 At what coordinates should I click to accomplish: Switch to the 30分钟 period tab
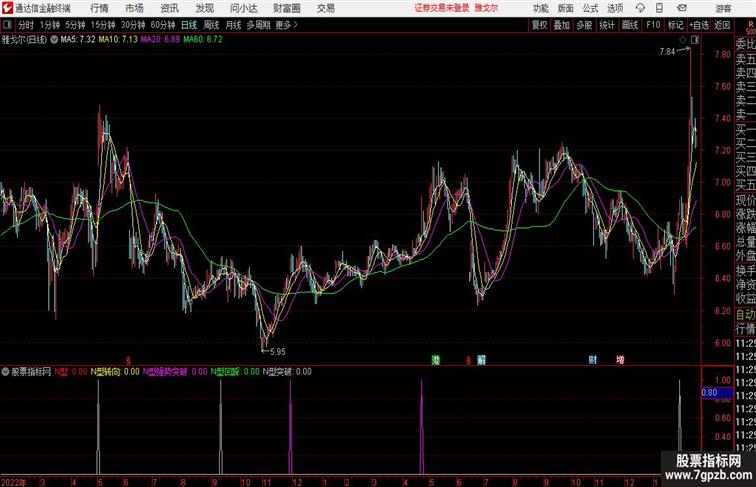pos(133,25)
